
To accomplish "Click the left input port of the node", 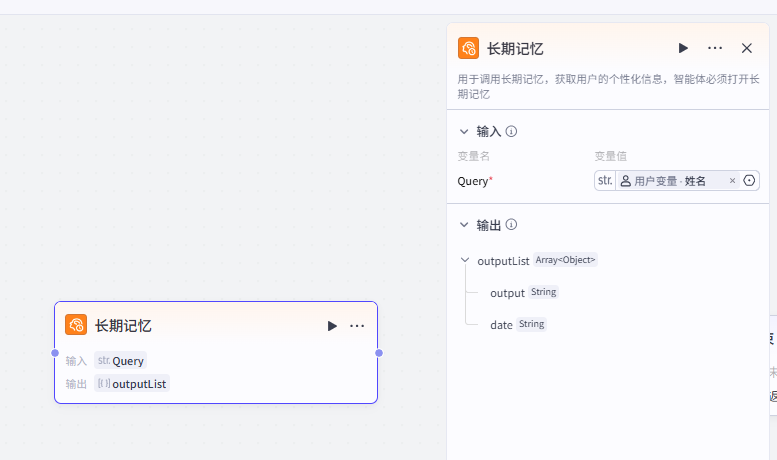I will pos(55,353).
